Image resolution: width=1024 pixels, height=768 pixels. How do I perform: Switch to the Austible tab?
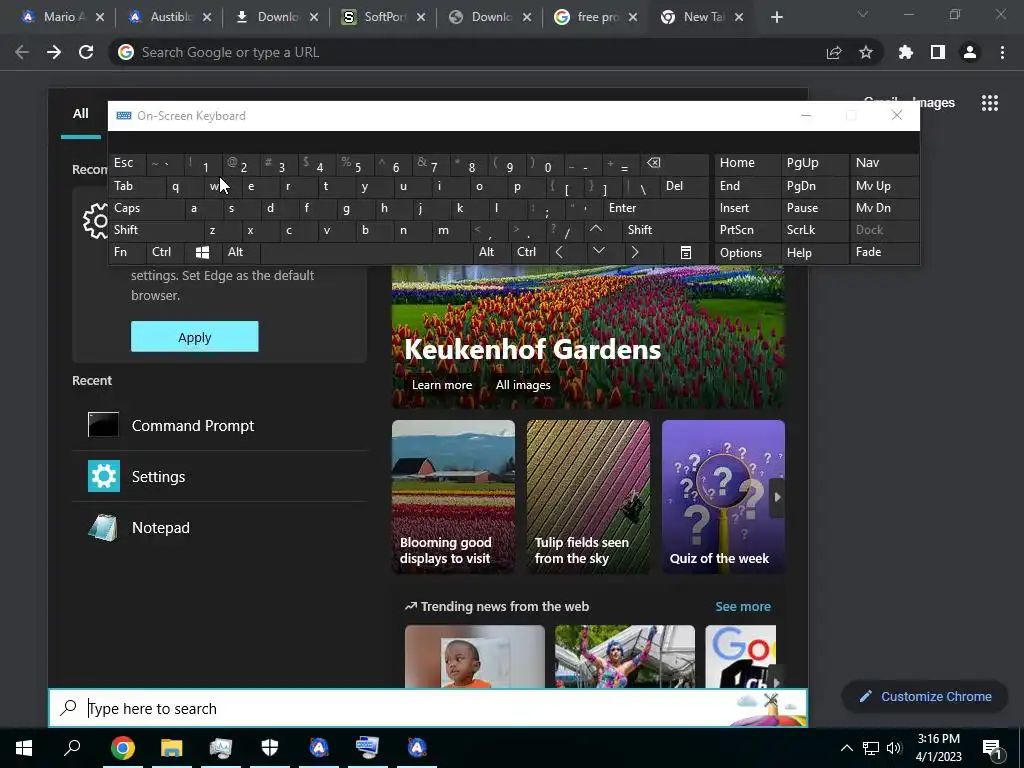coord(170,17)
